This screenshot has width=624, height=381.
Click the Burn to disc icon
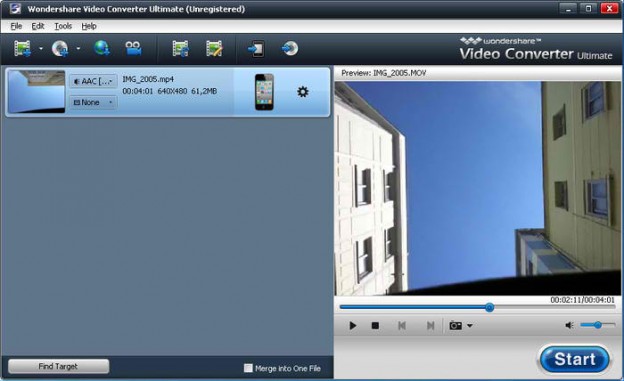290,48
